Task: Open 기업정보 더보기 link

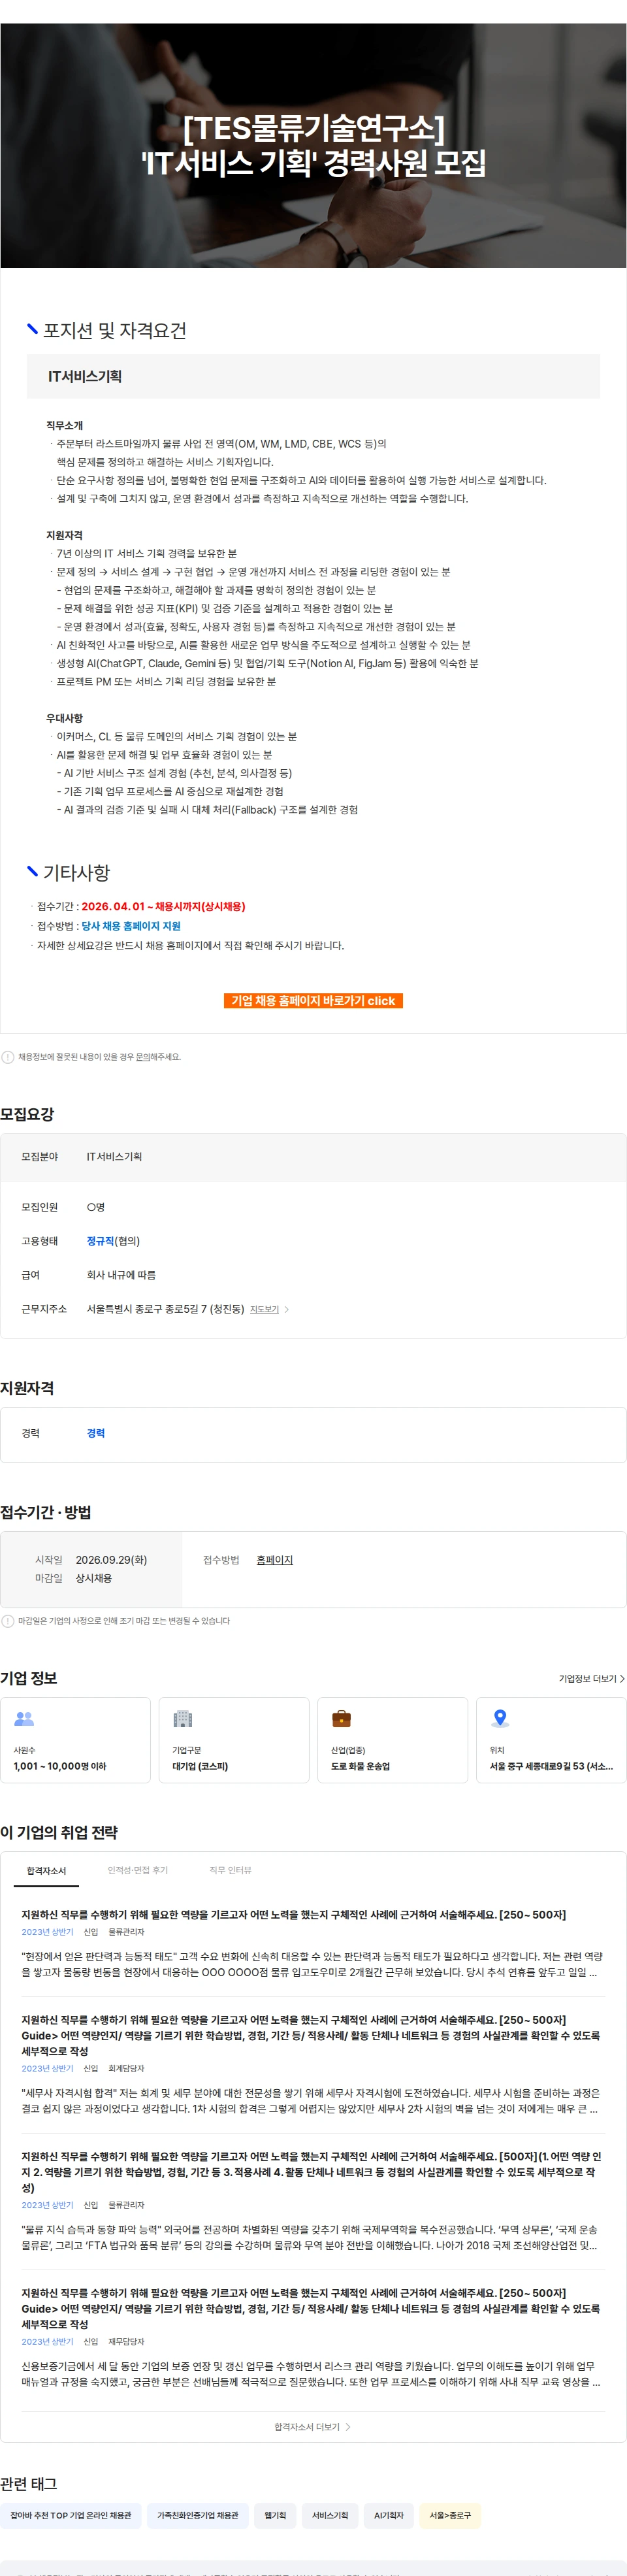Action: click(x=587, y=1679)
